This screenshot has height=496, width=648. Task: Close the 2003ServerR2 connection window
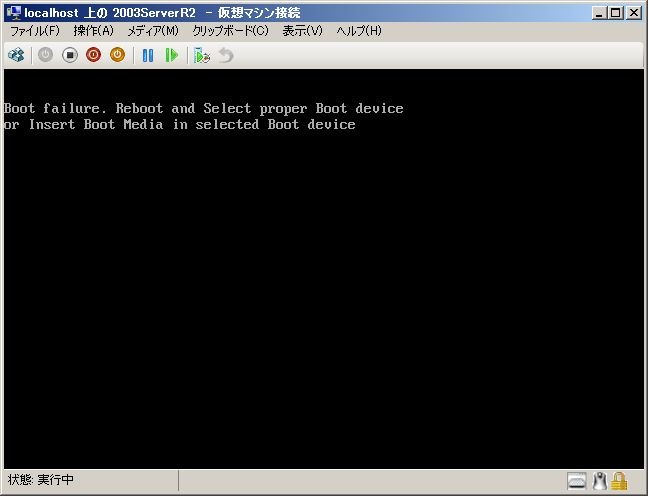[x=634, y=13]
